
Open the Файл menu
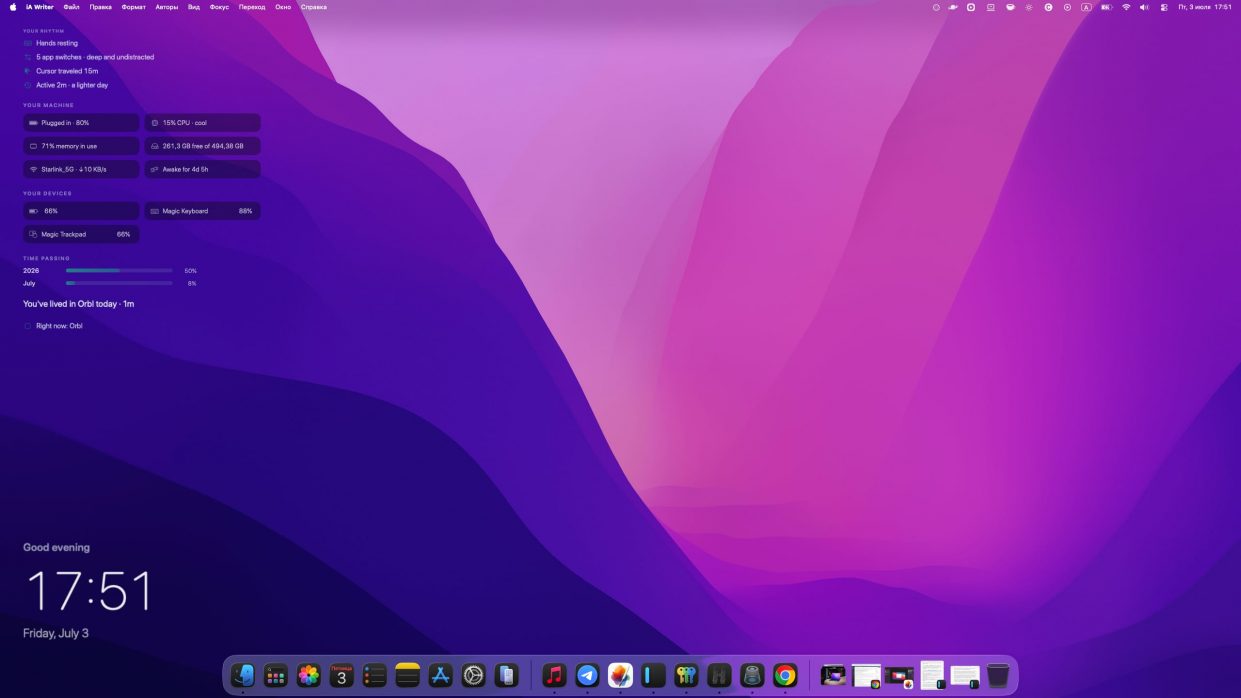pyautogui.click(x=71, y=7)
